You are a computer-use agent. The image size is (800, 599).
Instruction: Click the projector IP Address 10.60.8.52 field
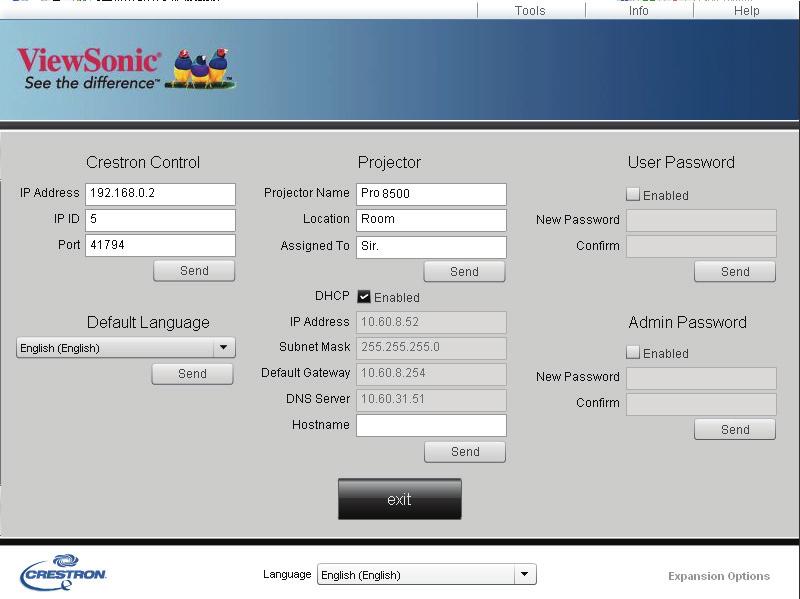click(x=431, y=322)
